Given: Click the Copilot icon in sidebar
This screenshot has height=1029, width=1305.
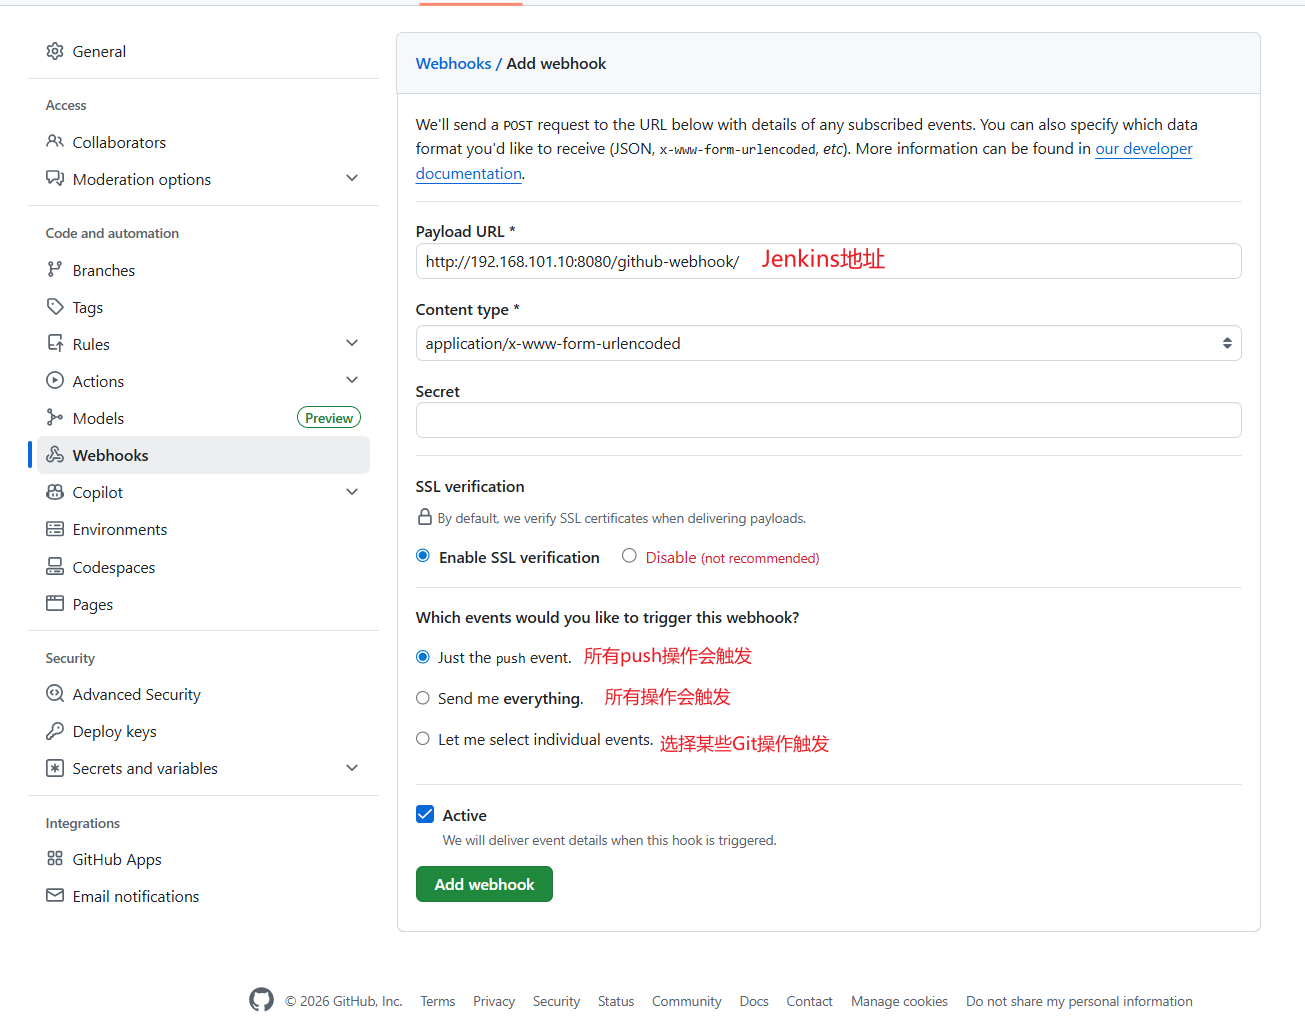Looking at the screenshot, I should coord(55,492).
